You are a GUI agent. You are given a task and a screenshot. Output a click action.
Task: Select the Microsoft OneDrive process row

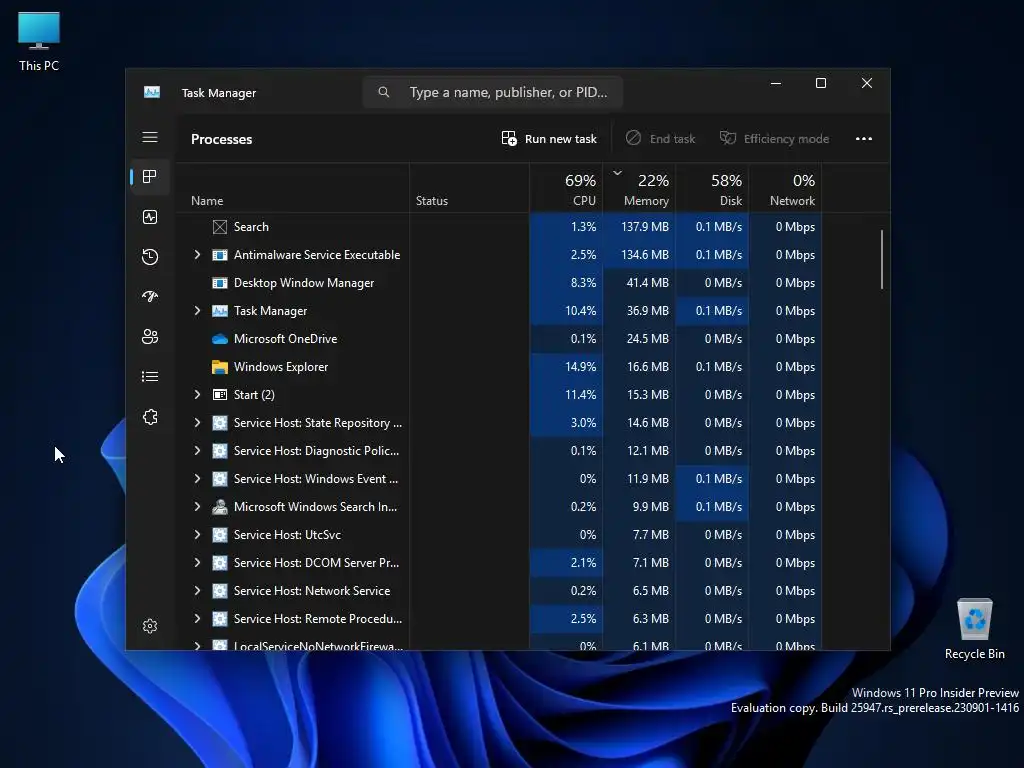point(499,339)
